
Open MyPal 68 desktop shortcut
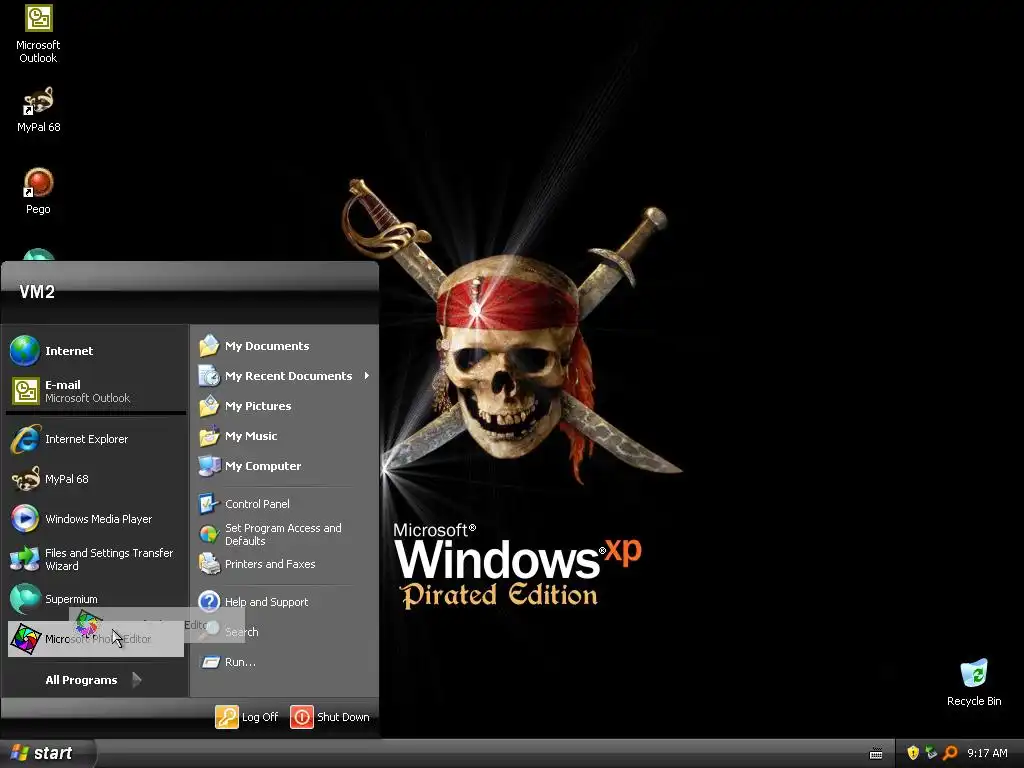pos(38,109)
